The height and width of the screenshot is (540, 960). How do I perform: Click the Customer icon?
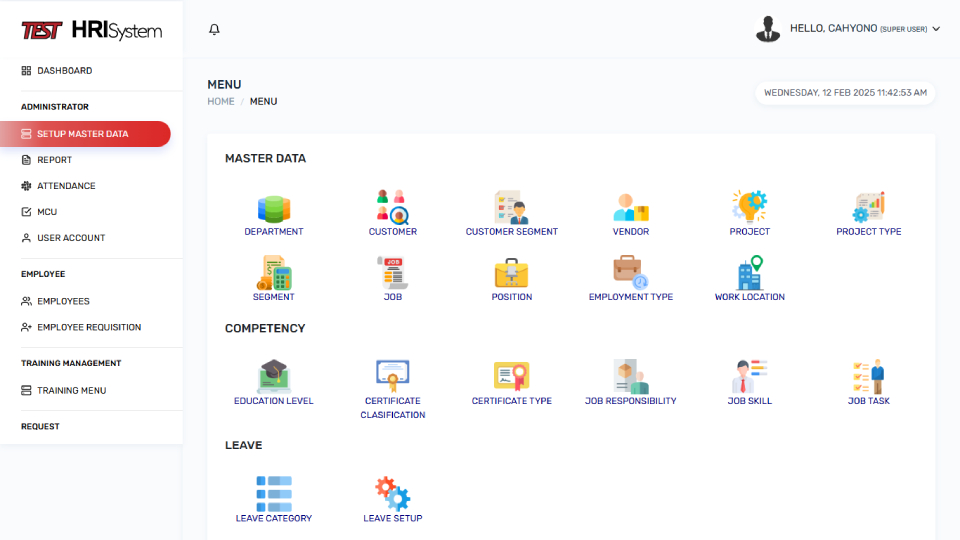[392, 208]
